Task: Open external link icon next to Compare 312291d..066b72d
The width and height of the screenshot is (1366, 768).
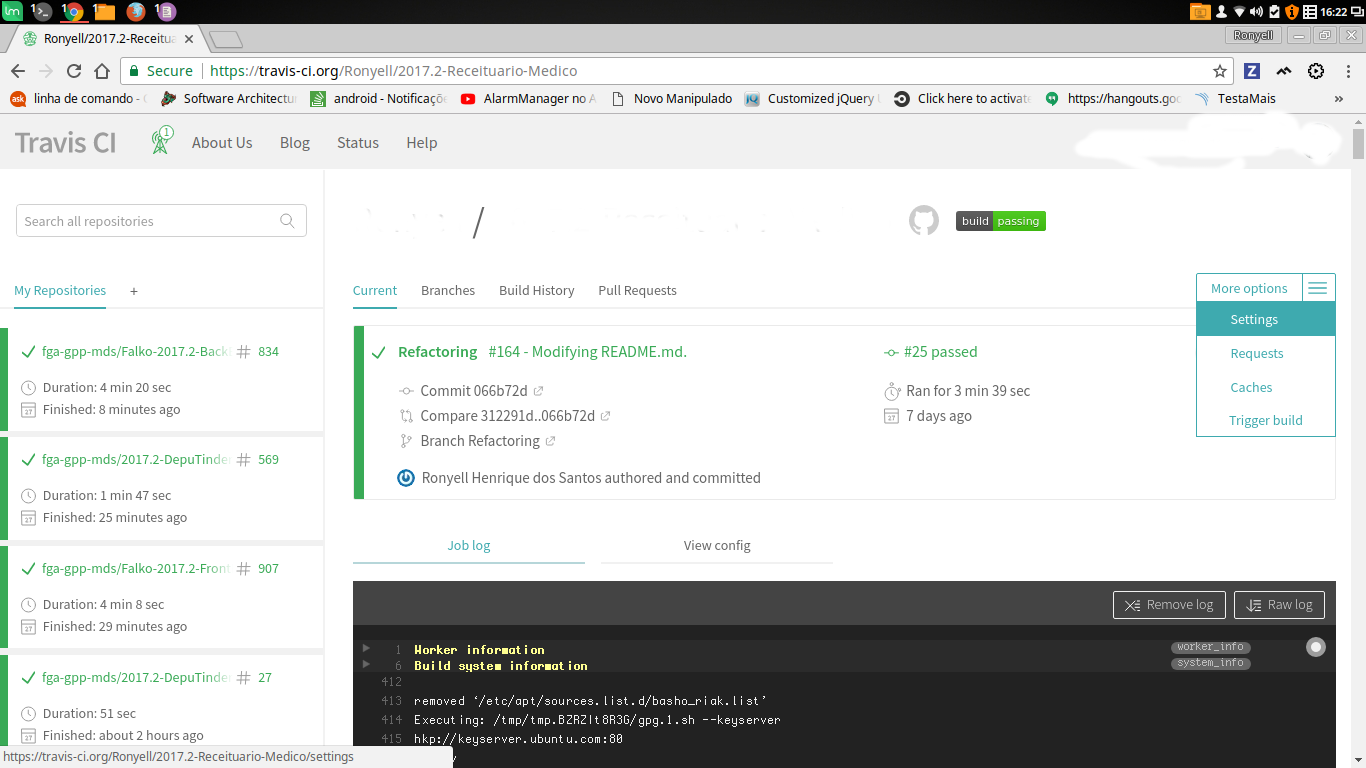Action: [x=605, y=416]
